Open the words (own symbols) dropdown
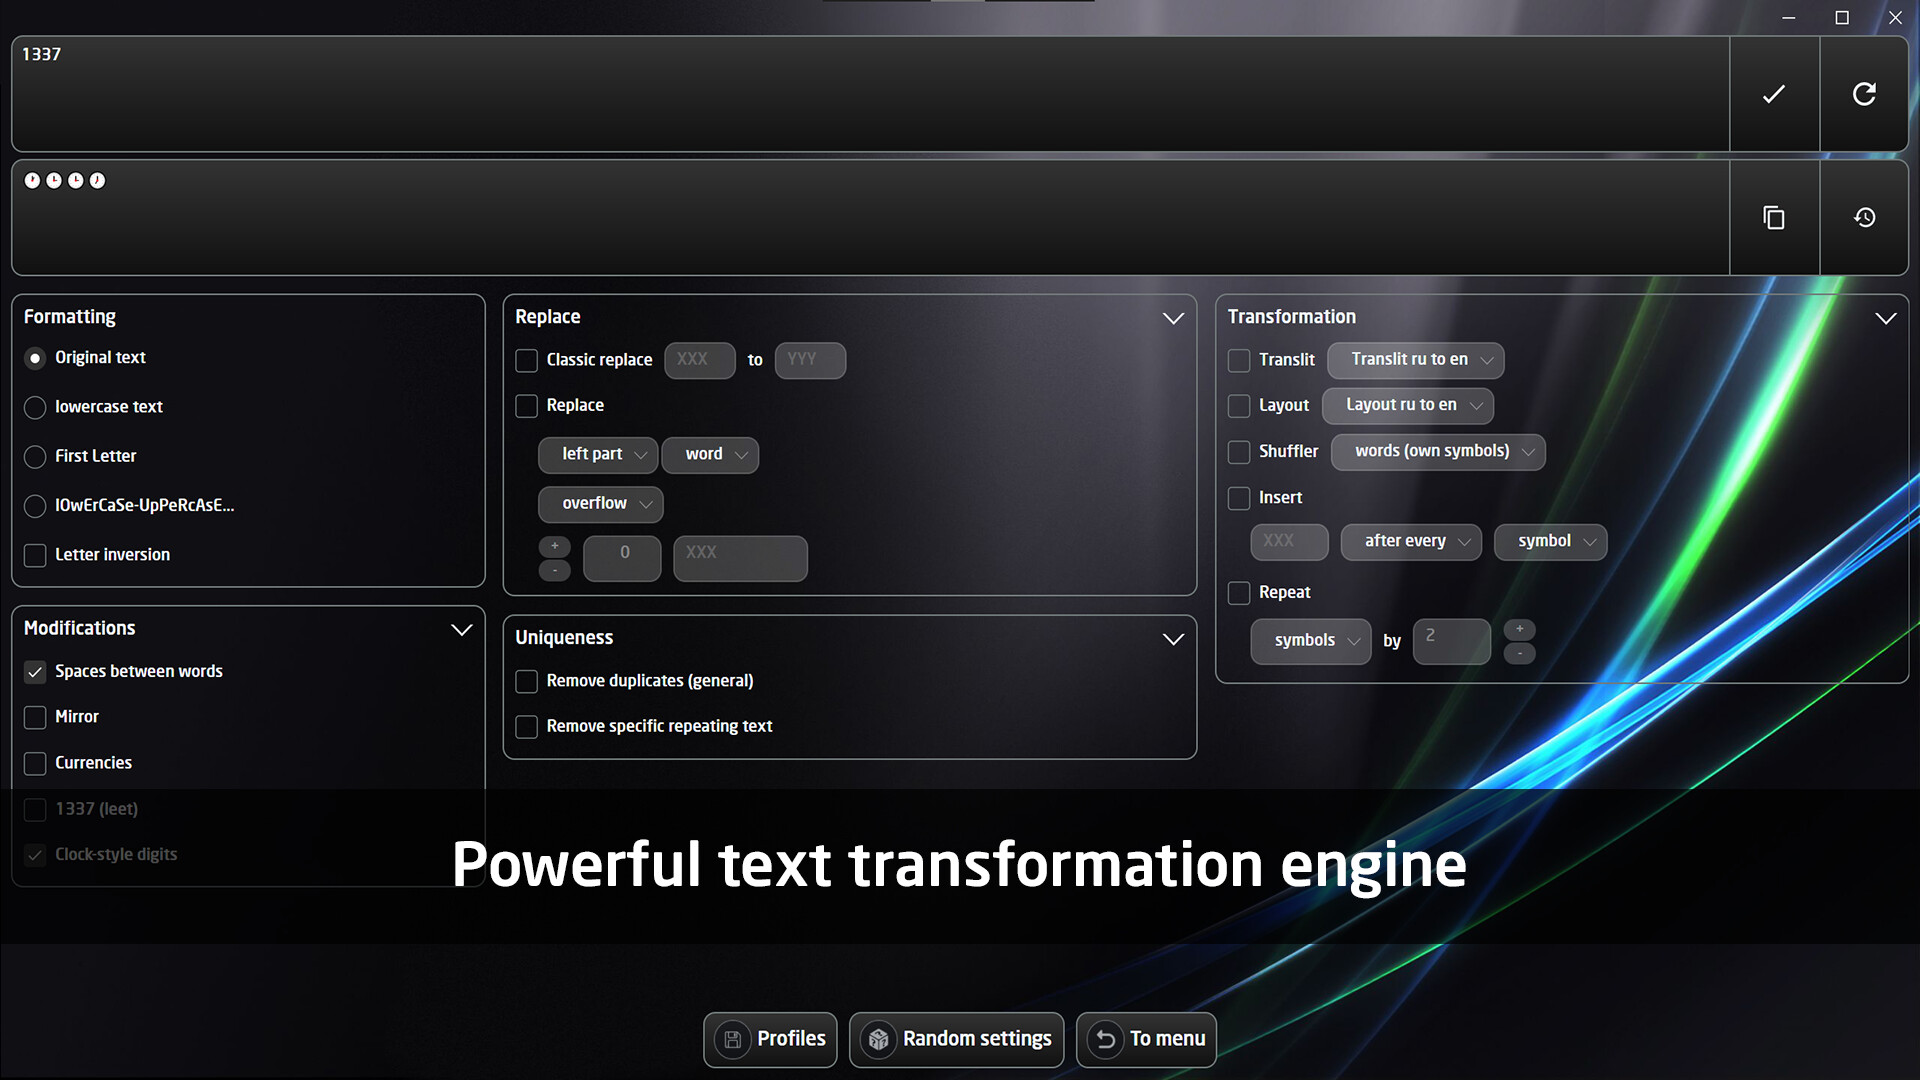The height and width of the screenshot is (1080, 1920). (x=1437, y=452)
